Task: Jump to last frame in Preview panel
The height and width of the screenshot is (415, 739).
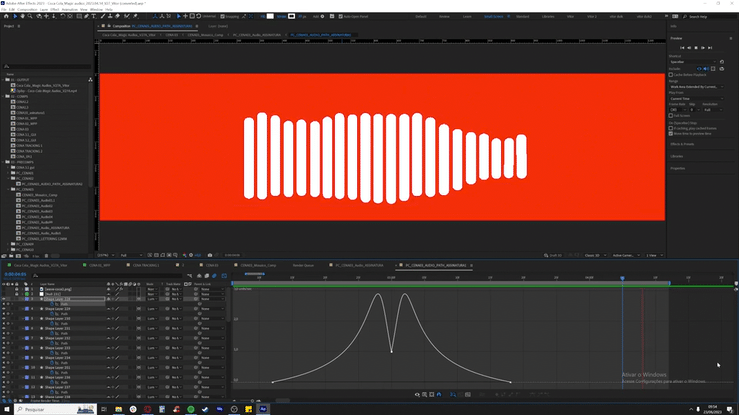Action: (x=710, y=48)
